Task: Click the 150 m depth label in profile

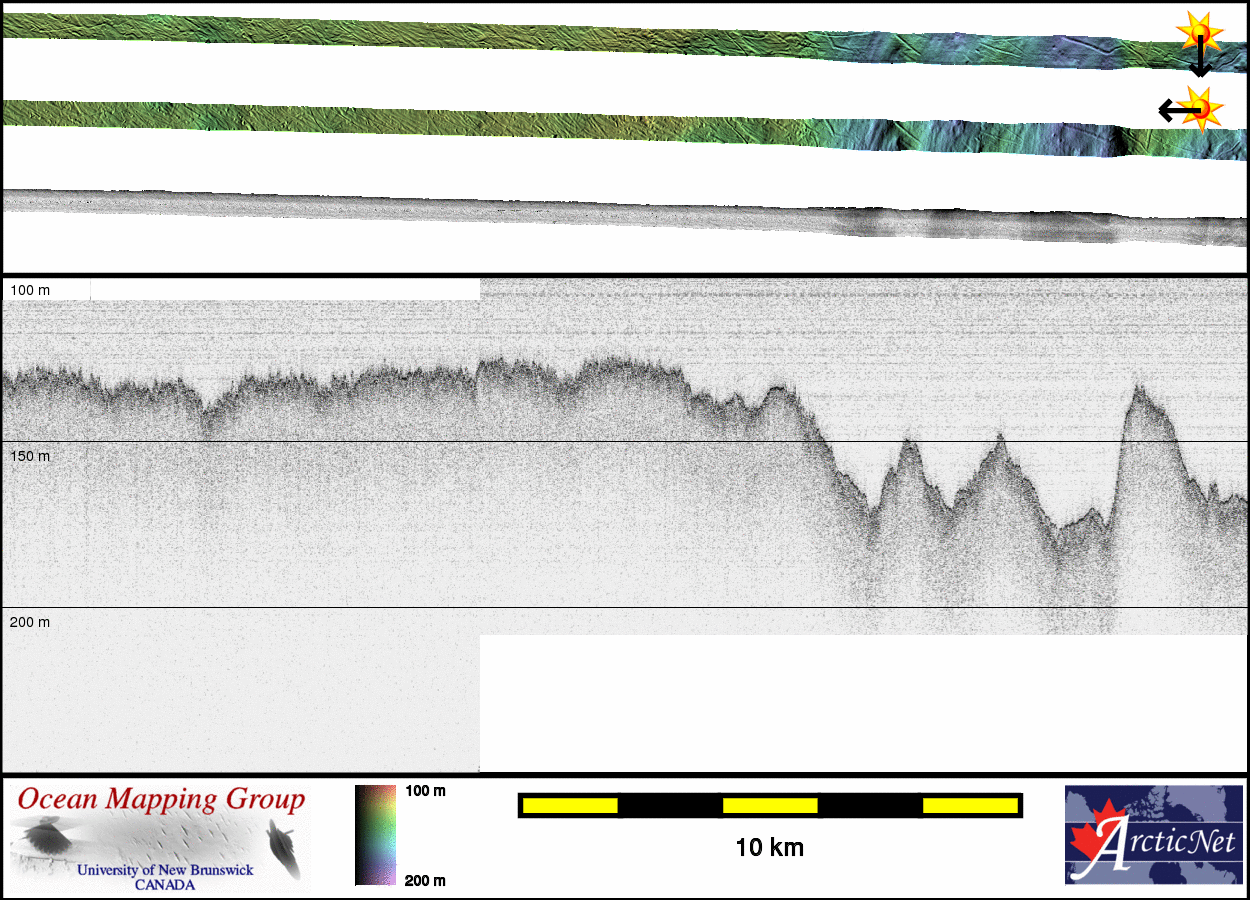Action: [x=30, y=456]
